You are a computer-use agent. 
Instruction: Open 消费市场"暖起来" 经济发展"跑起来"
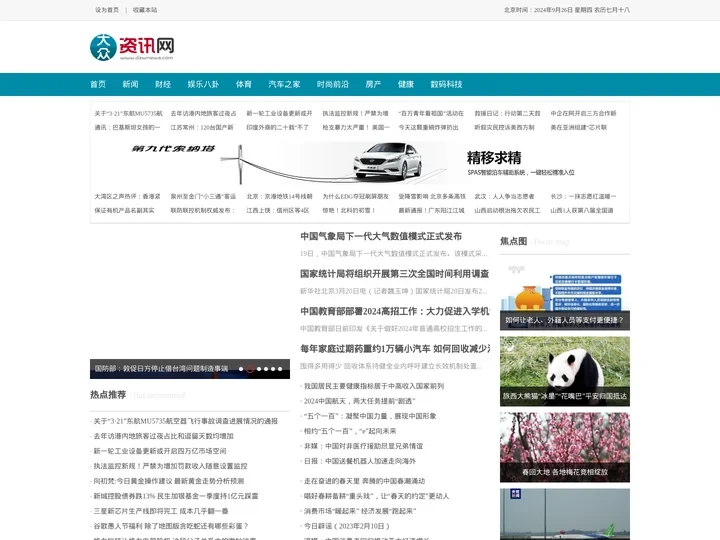360,511
